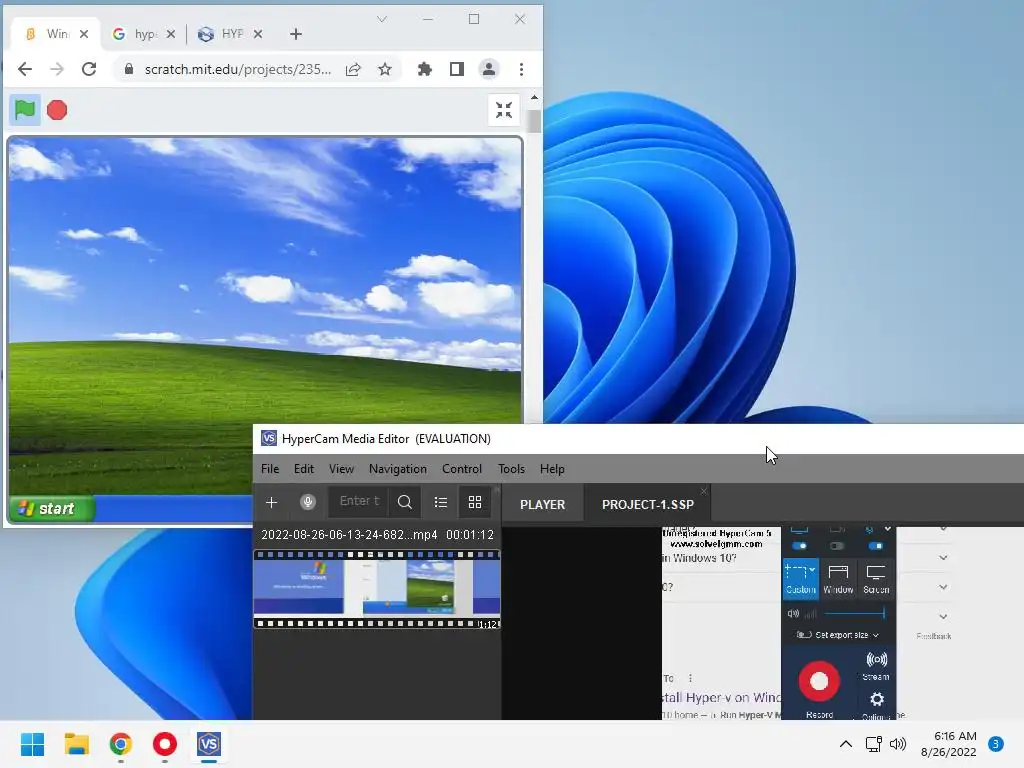Open the network tray icon
The width and height of the screenshot is (1024, 768).
(x=873, y=744)
